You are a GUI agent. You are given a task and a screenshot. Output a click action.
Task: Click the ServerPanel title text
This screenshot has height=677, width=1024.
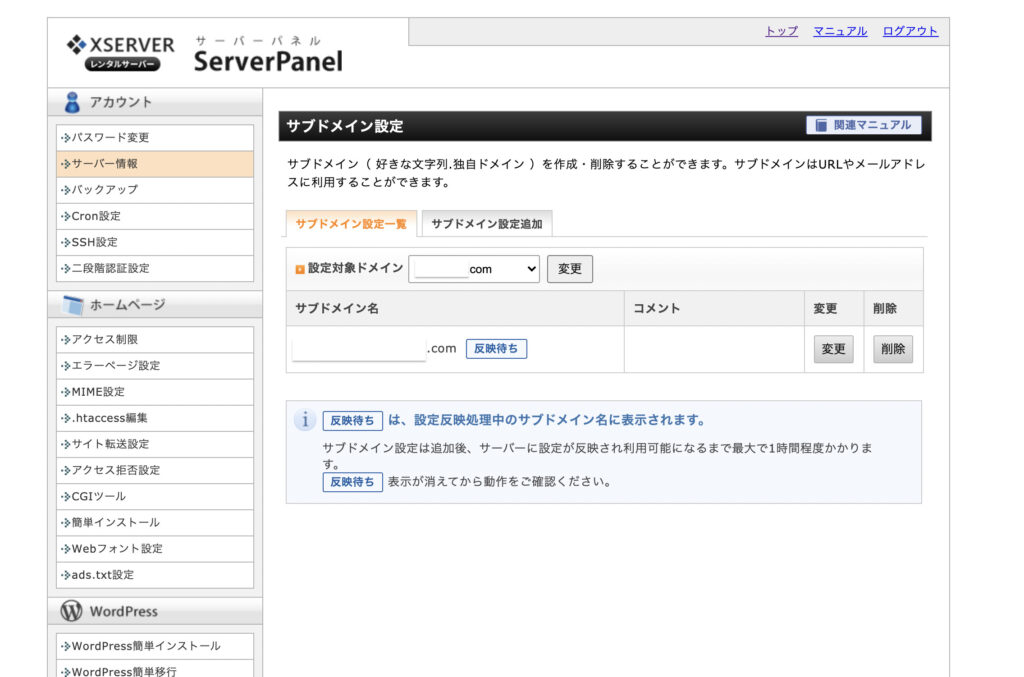pos(268,61)
